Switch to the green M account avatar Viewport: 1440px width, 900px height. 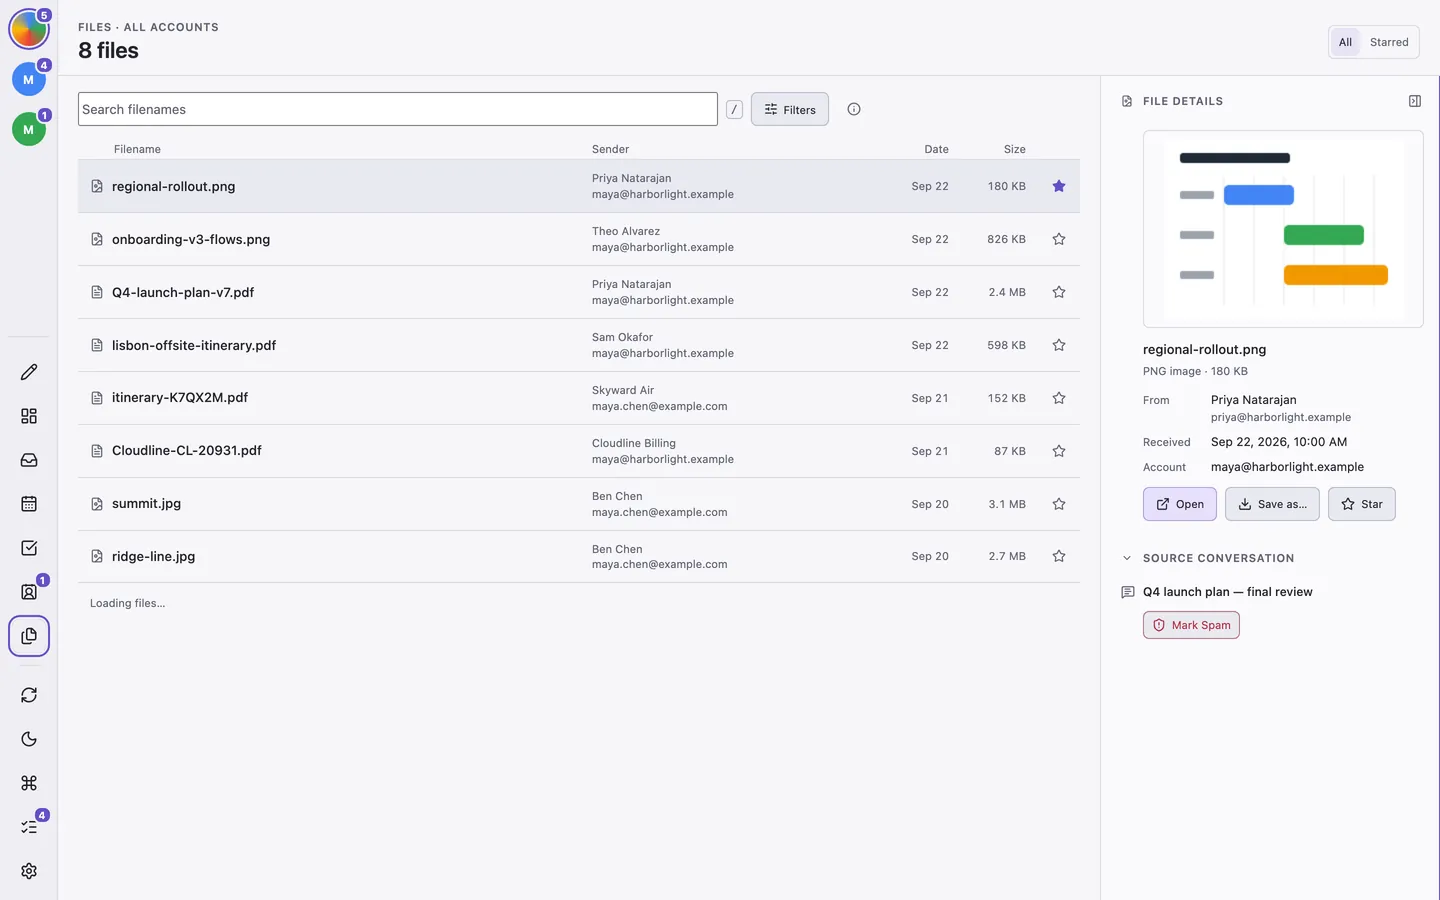click(x=29, y=129)
